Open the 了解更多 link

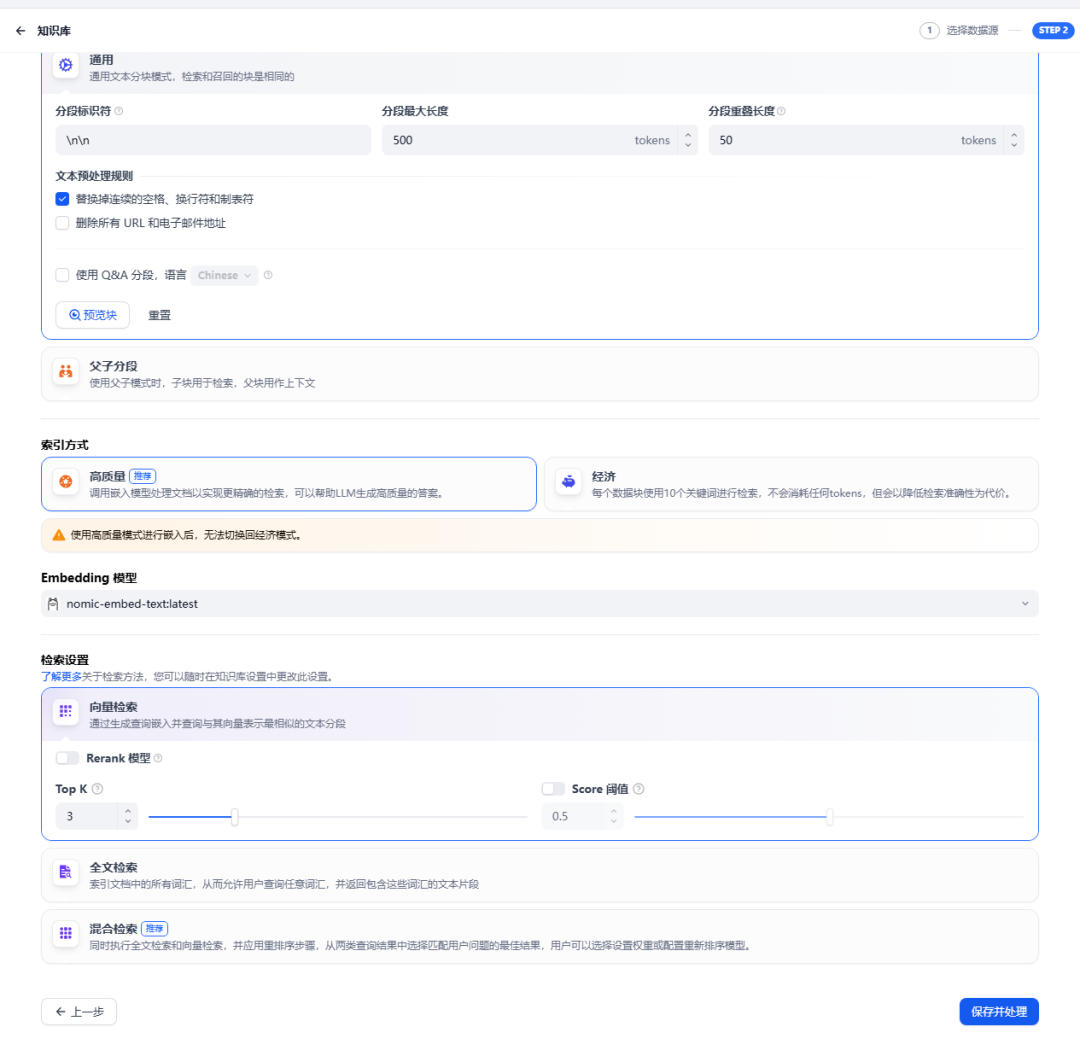pyautogui.click(x=61, y=676)
